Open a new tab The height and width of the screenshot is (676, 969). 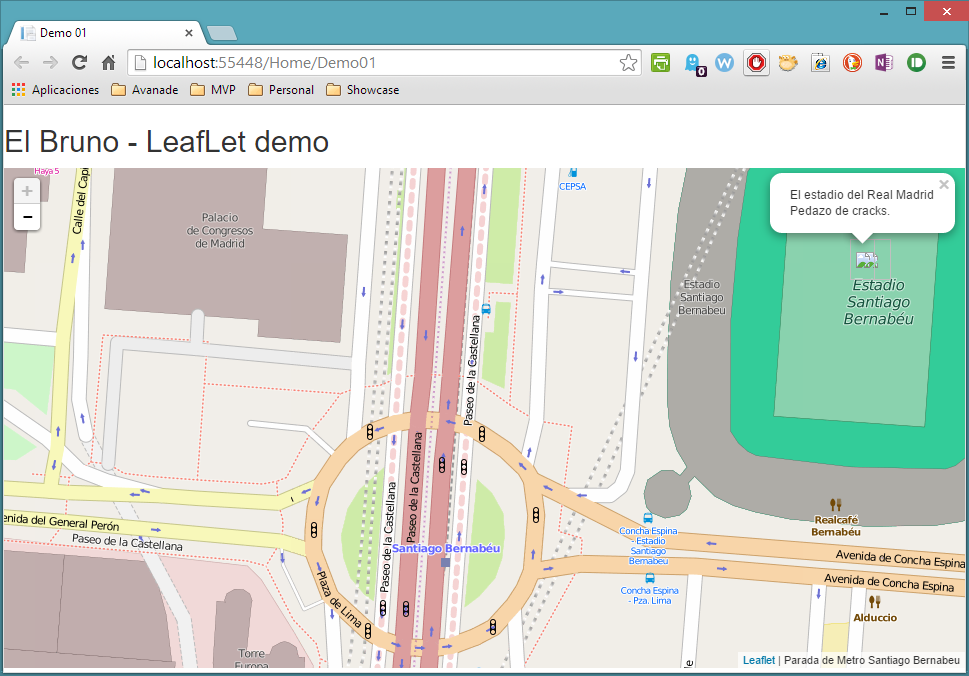222,33
